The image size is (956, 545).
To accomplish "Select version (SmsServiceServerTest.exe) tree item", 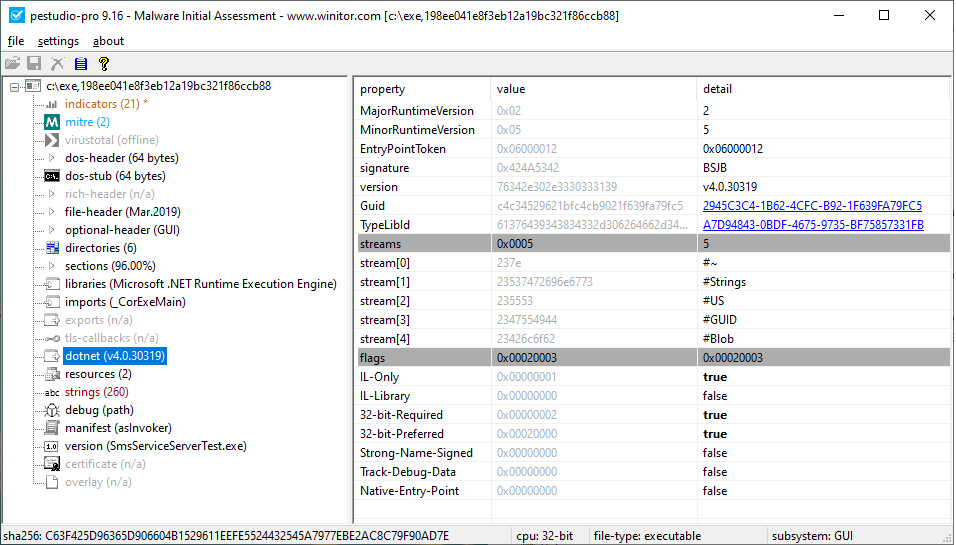I will [x=155, y=446].
